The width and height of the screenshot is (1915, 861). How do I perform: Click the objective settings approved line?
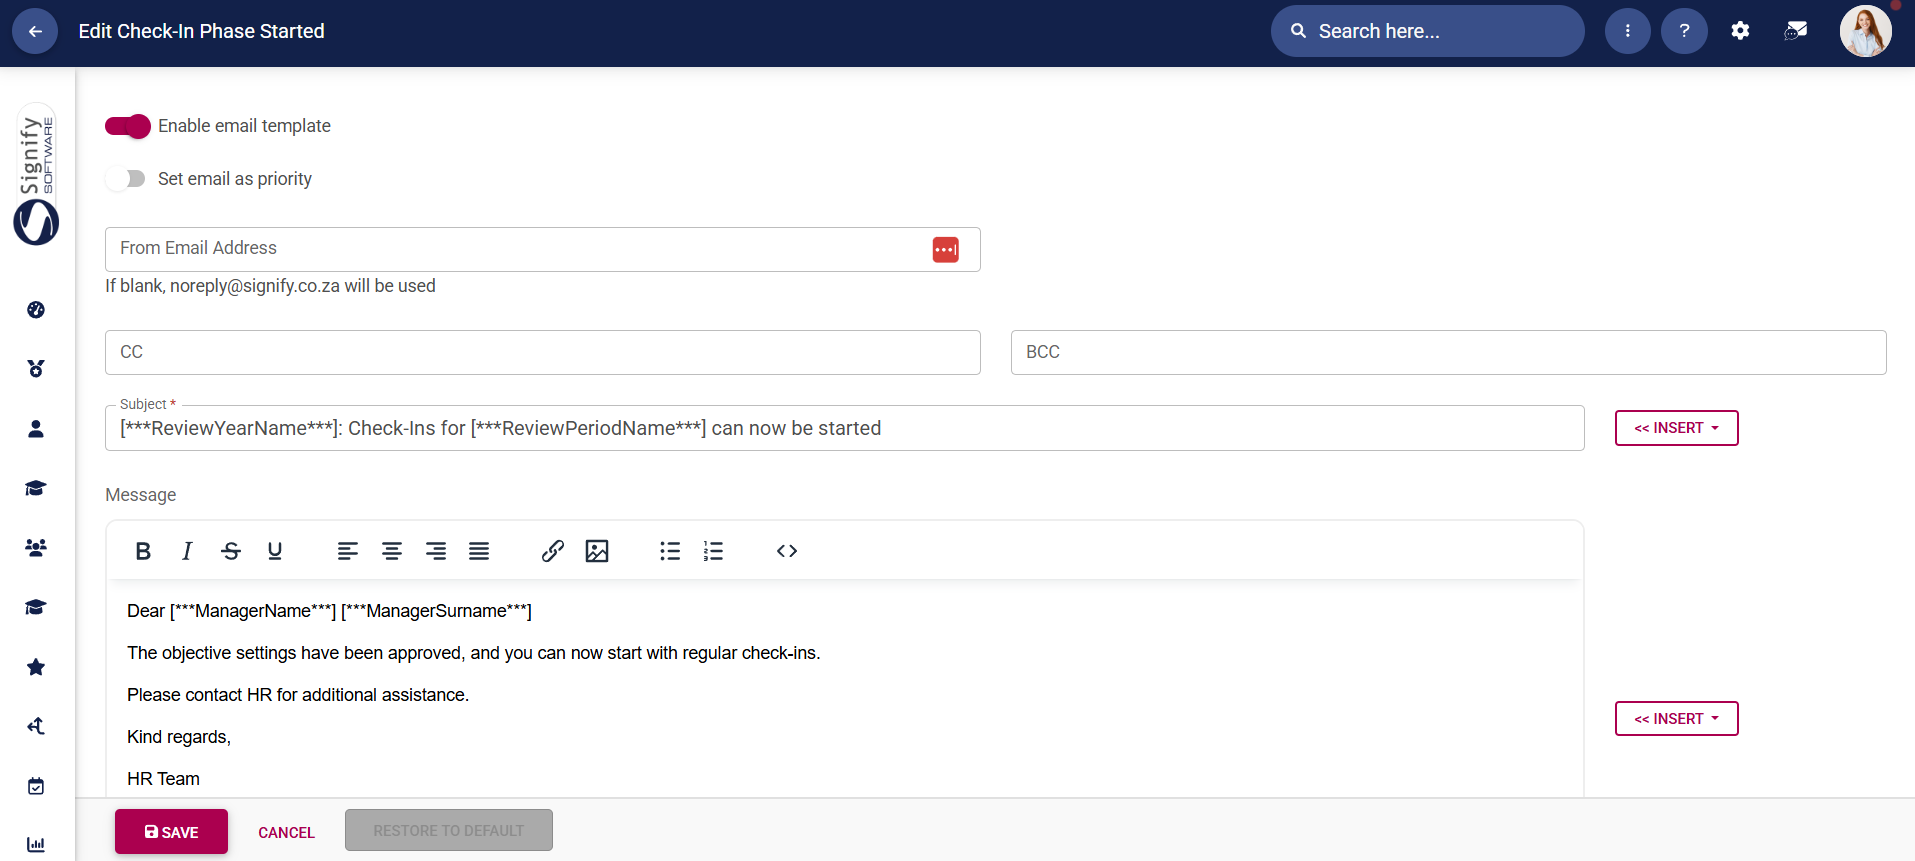(473, 653)
